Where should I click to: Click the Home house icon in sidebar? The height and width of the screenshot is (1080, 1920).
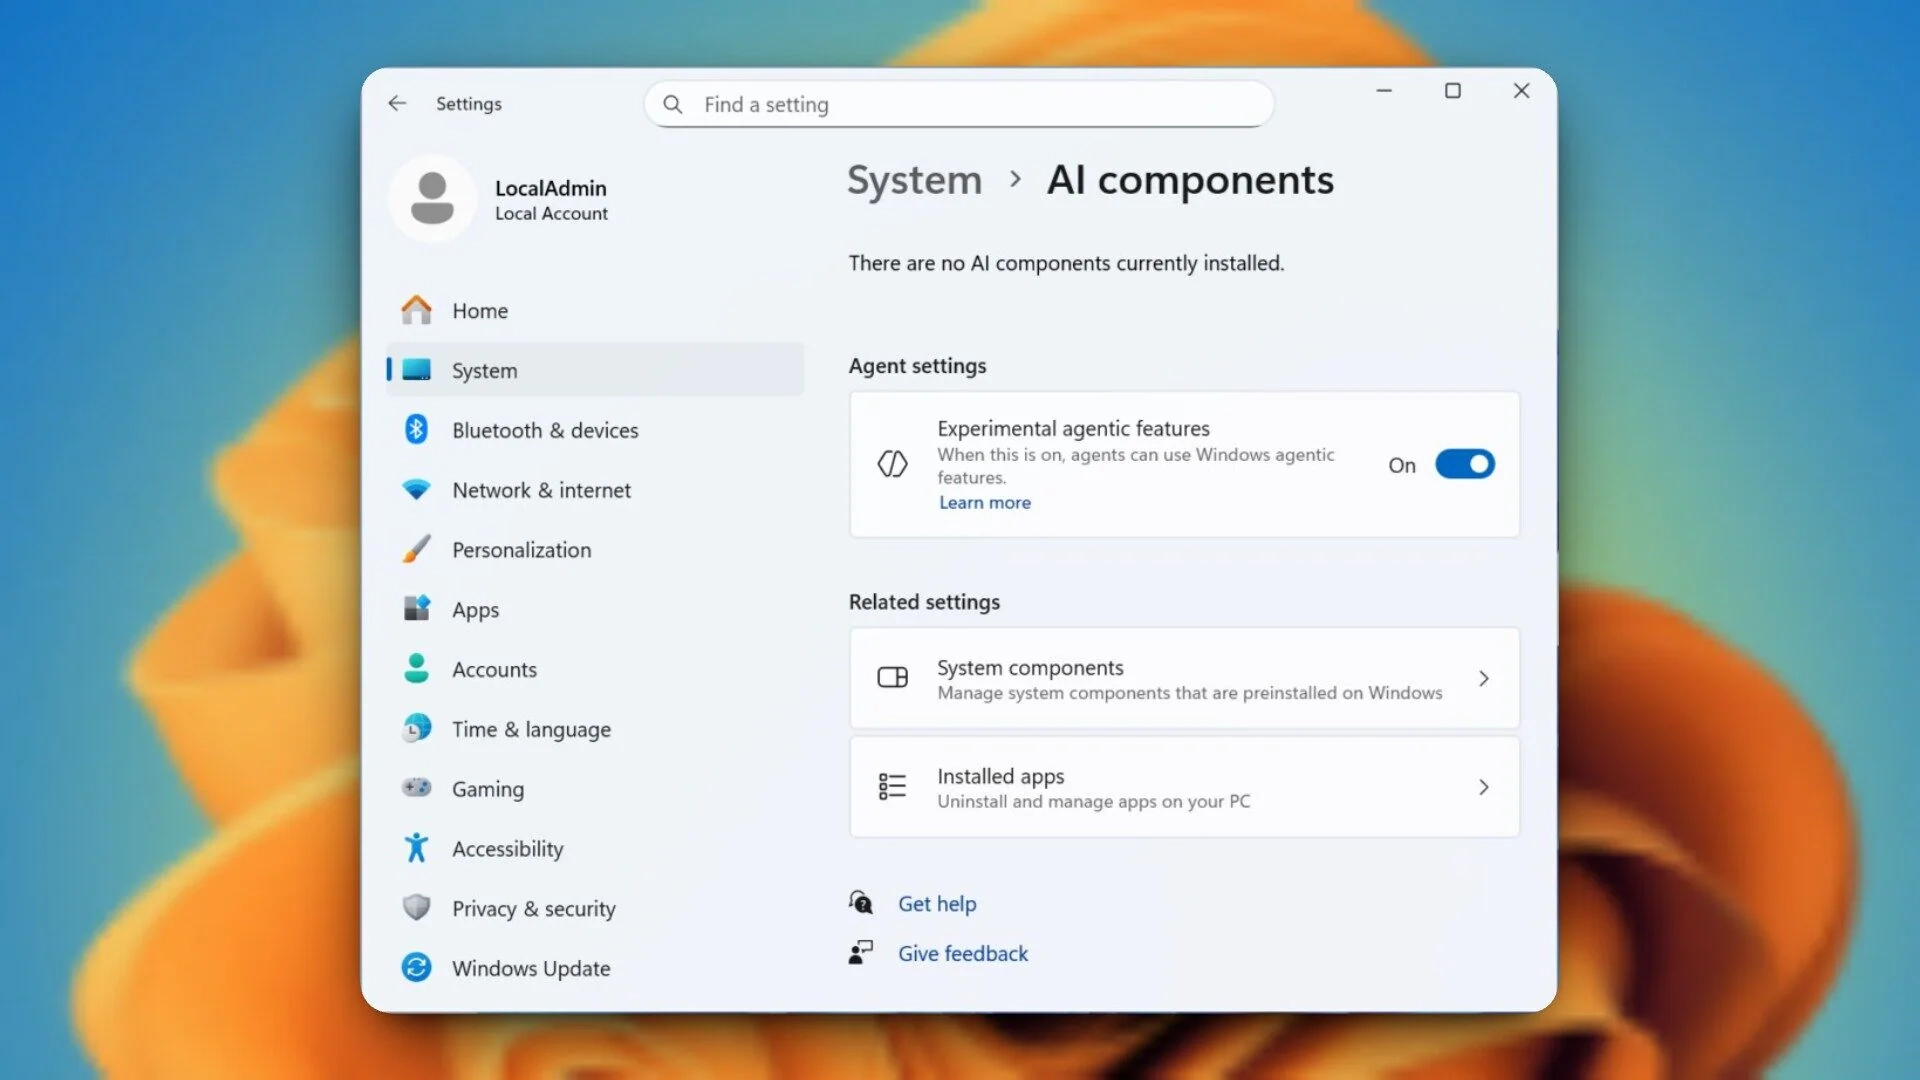click(x=416, y=311)
